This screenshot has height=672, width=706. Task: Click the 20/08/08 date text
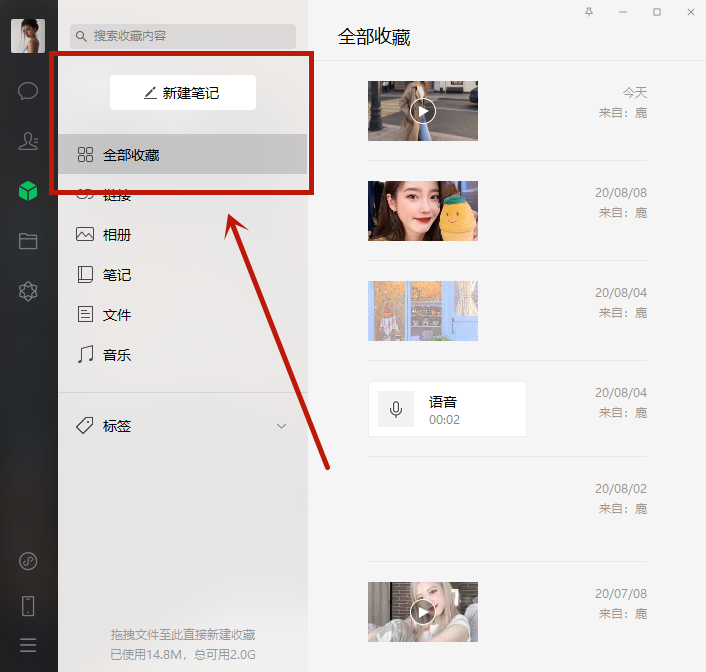coord(621,193)
